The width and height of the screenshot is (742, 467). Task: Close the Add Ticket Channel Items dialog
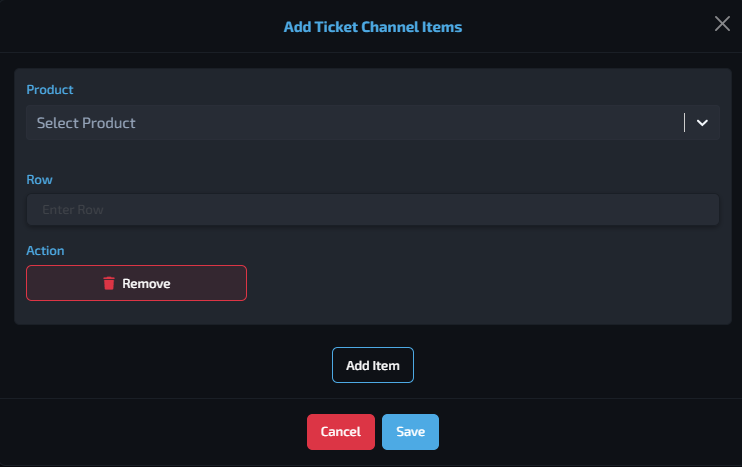pyautogui.click(x=722, y=23)
